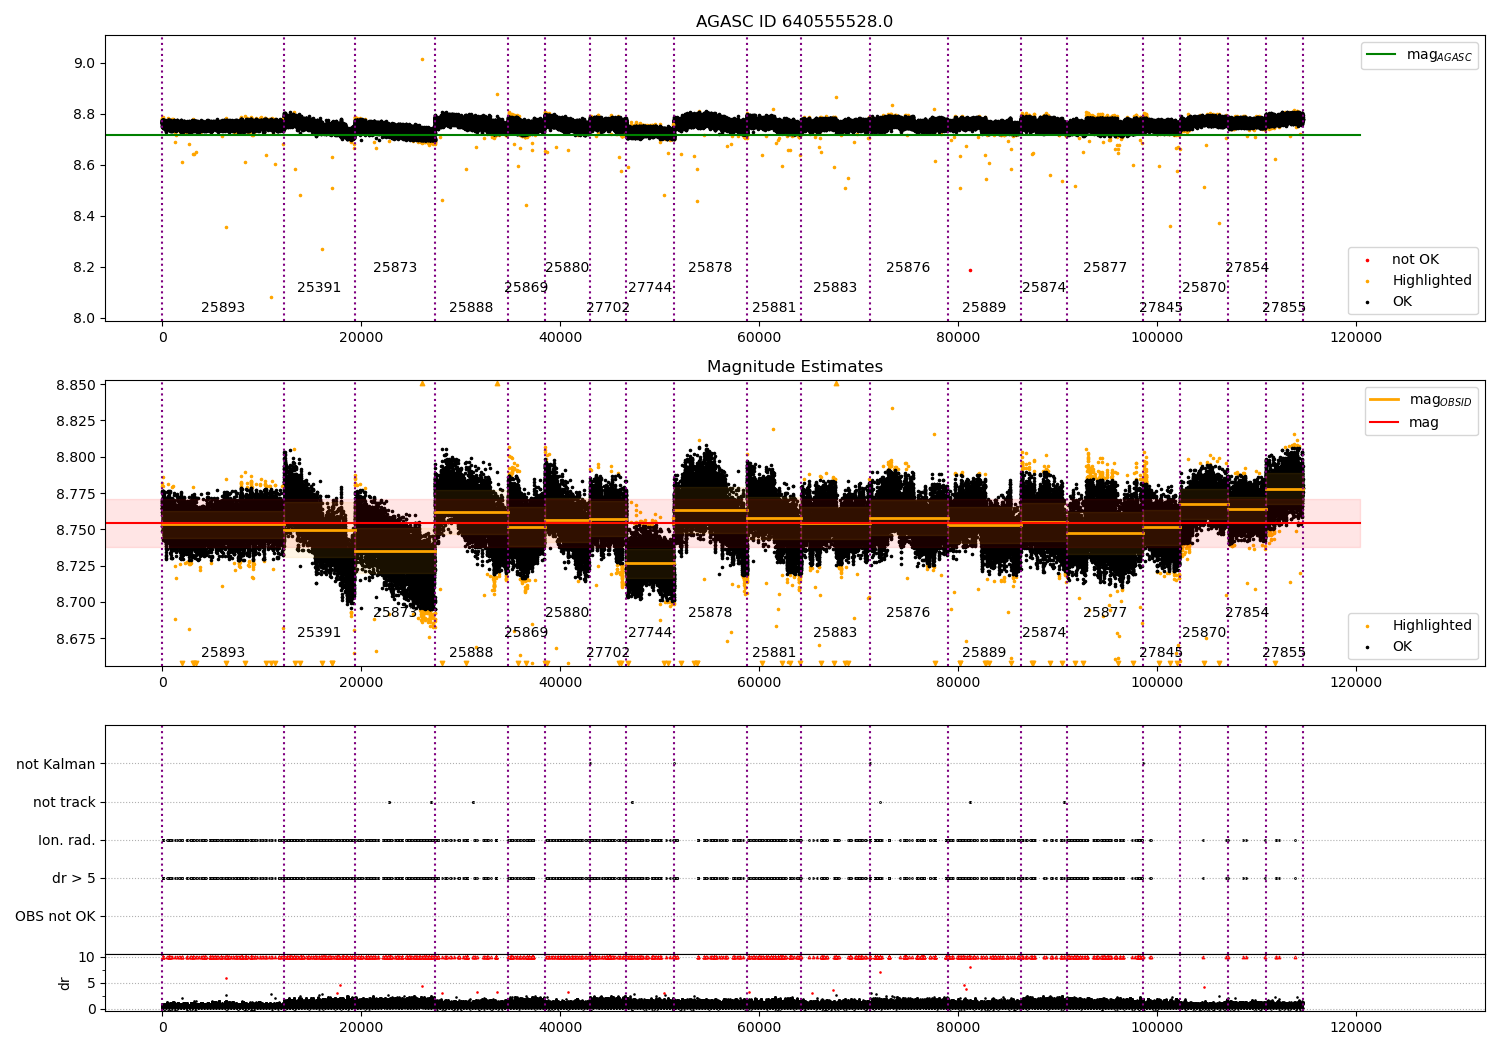The width and height of the screenshot is (1500, 1050).
Task: Click the 'OBS not OK' axis label
Action: [x=55, y=917]
